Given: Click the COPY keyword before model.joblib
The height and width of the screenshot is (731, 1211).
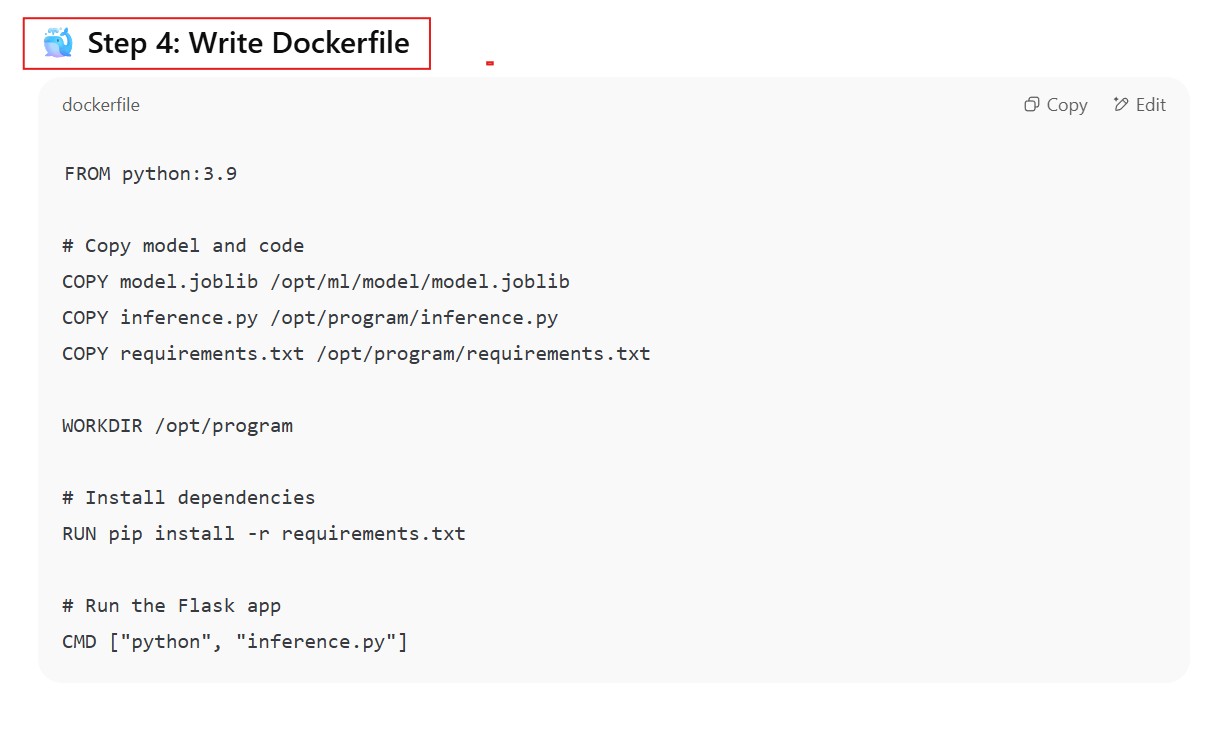Looking at the screenshot, I should click(85, 282).
